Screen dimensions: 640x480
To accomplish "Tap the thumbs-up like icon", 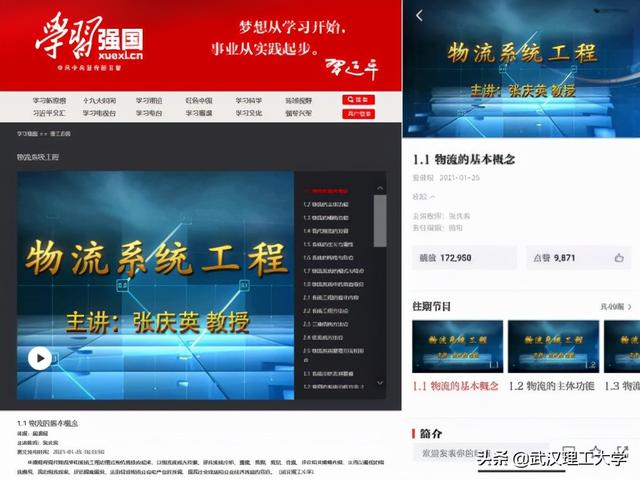I will coord(619,258).
